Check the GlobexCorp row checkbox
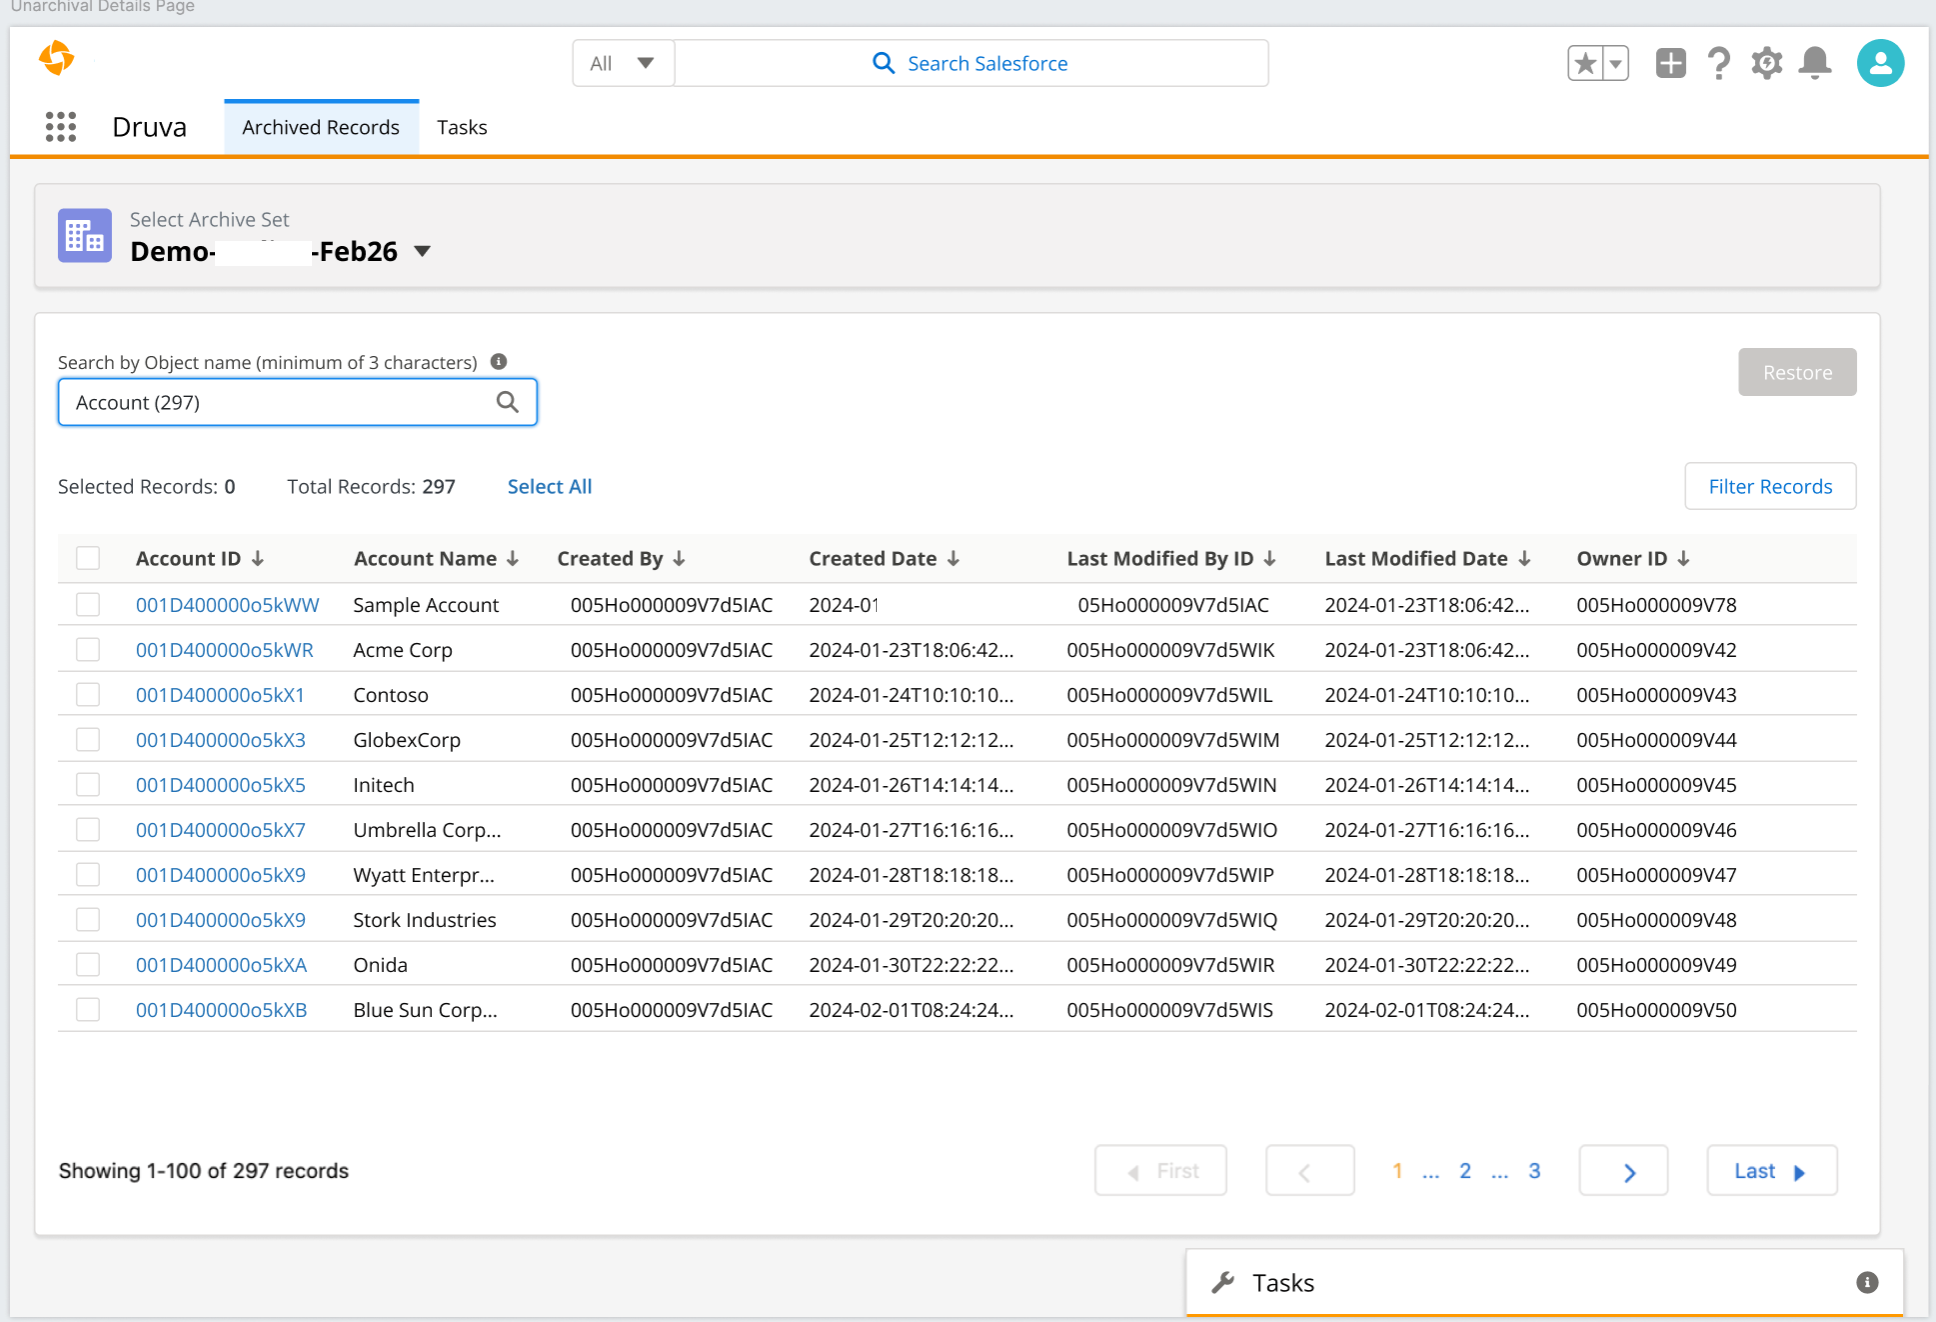The image size is (1936, 1322). pos(88,739)
